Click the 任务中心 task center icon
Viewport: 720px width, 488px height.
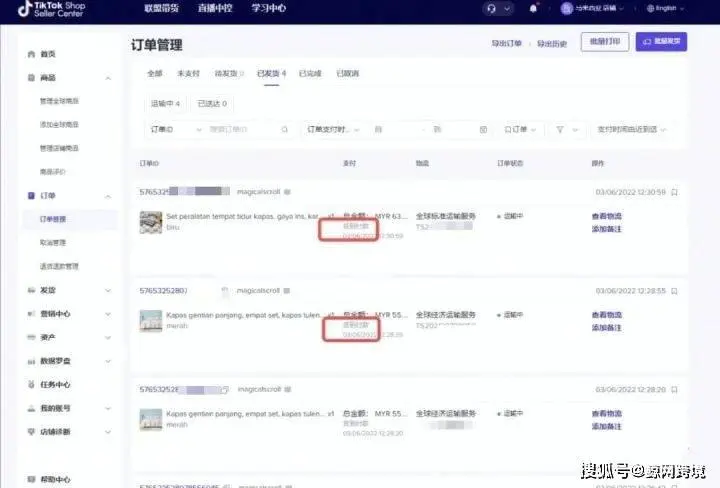pyautogui.click(x=31, y=384)
